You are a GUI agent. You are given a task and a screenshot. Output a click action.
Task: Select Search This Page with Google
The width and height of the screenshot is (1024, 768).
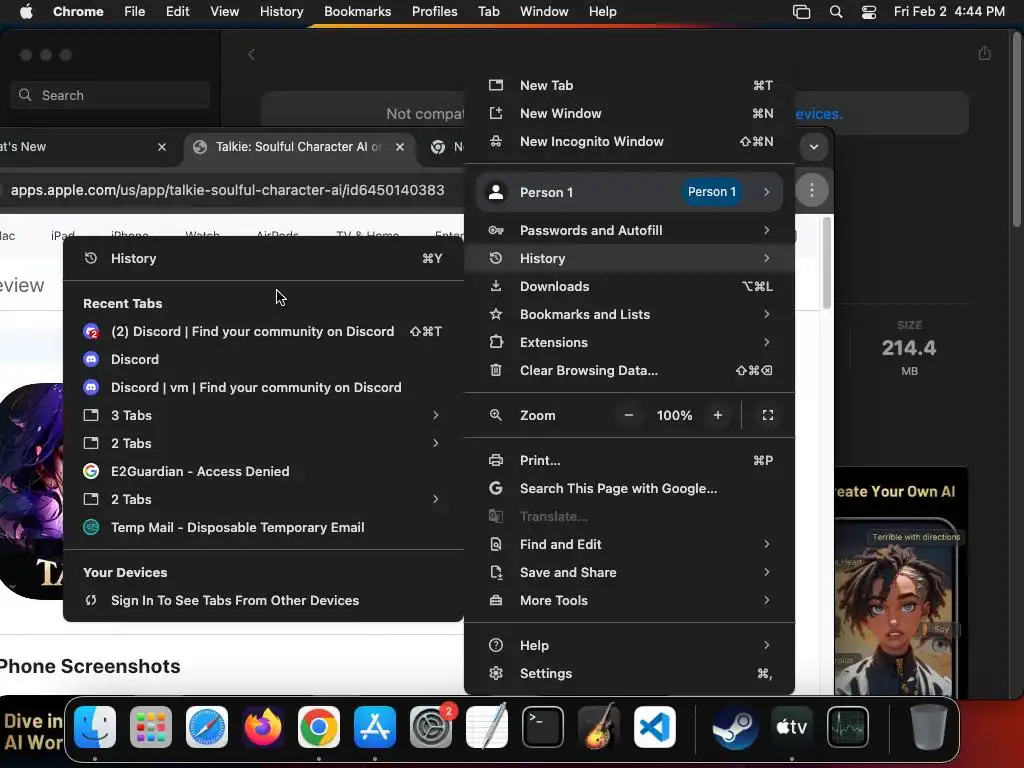coord(630,488)
